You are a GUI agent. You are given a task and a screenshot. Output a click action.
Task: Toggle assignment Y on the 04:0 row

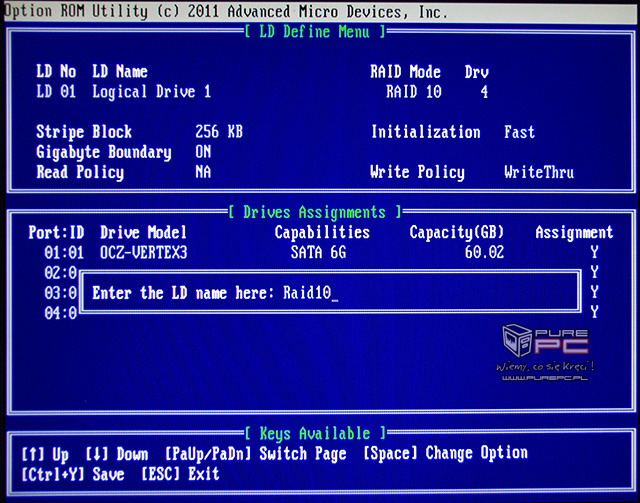tap(594, 312)
